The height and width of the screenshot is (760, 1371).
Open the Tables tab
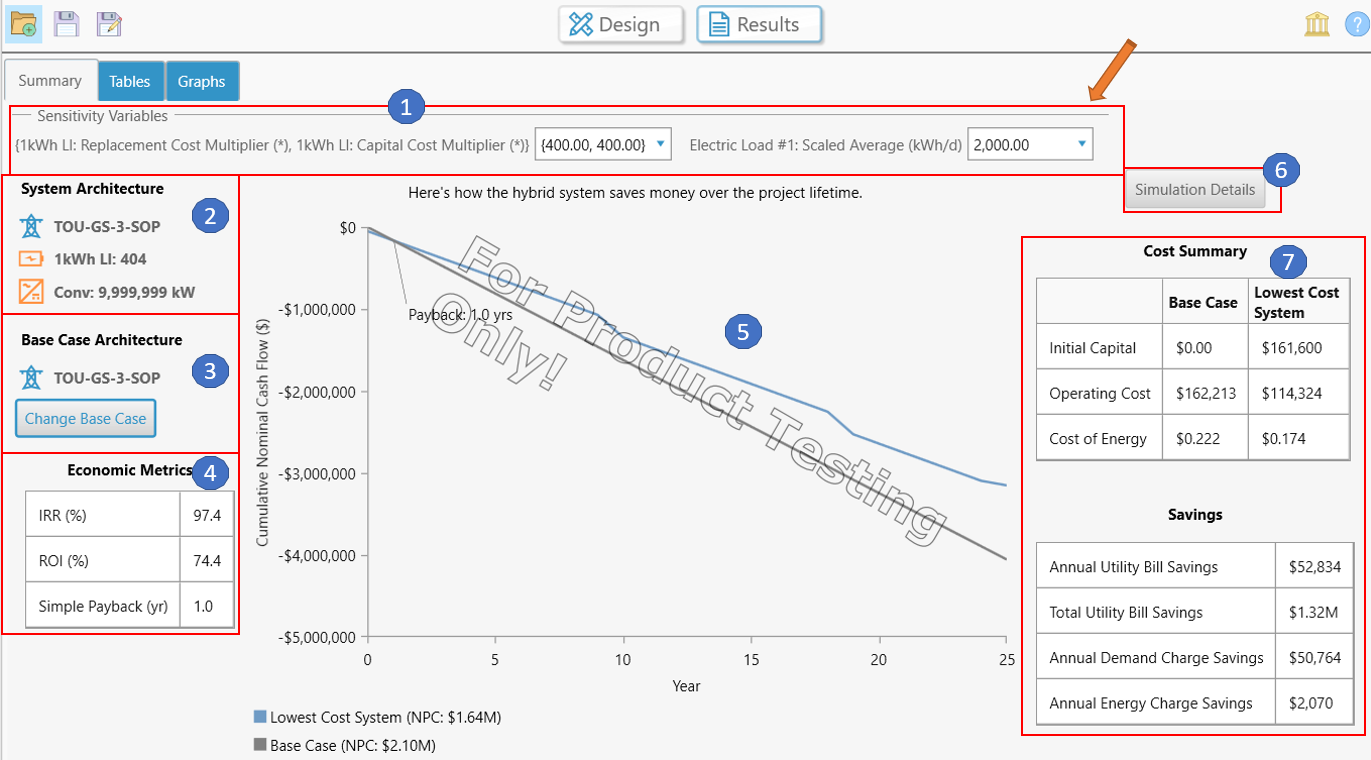pyautogui.click(x=131, y=82)
